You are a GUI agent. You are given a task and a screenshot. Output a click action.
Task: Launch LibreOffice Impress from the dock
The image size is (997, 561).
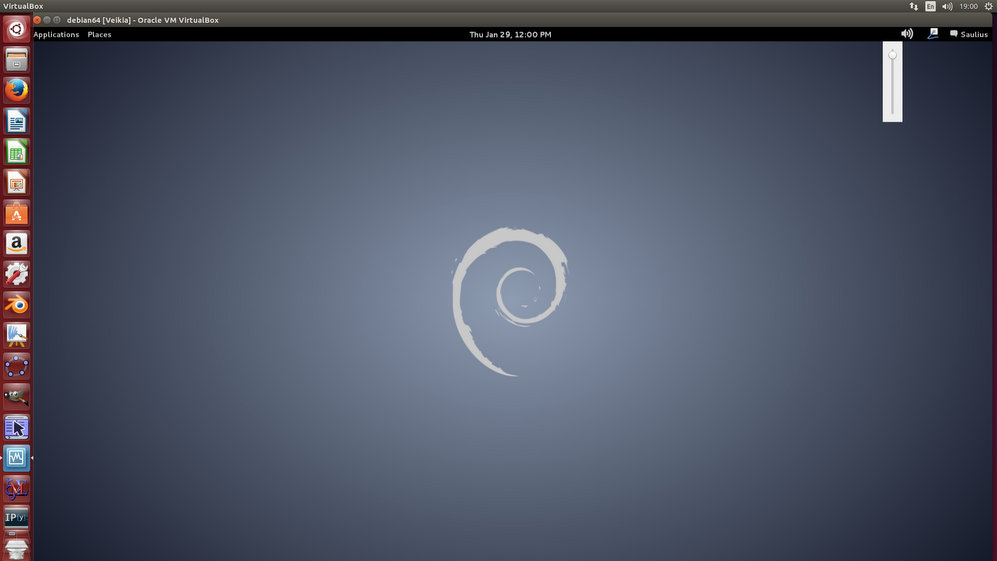(16, 183)
